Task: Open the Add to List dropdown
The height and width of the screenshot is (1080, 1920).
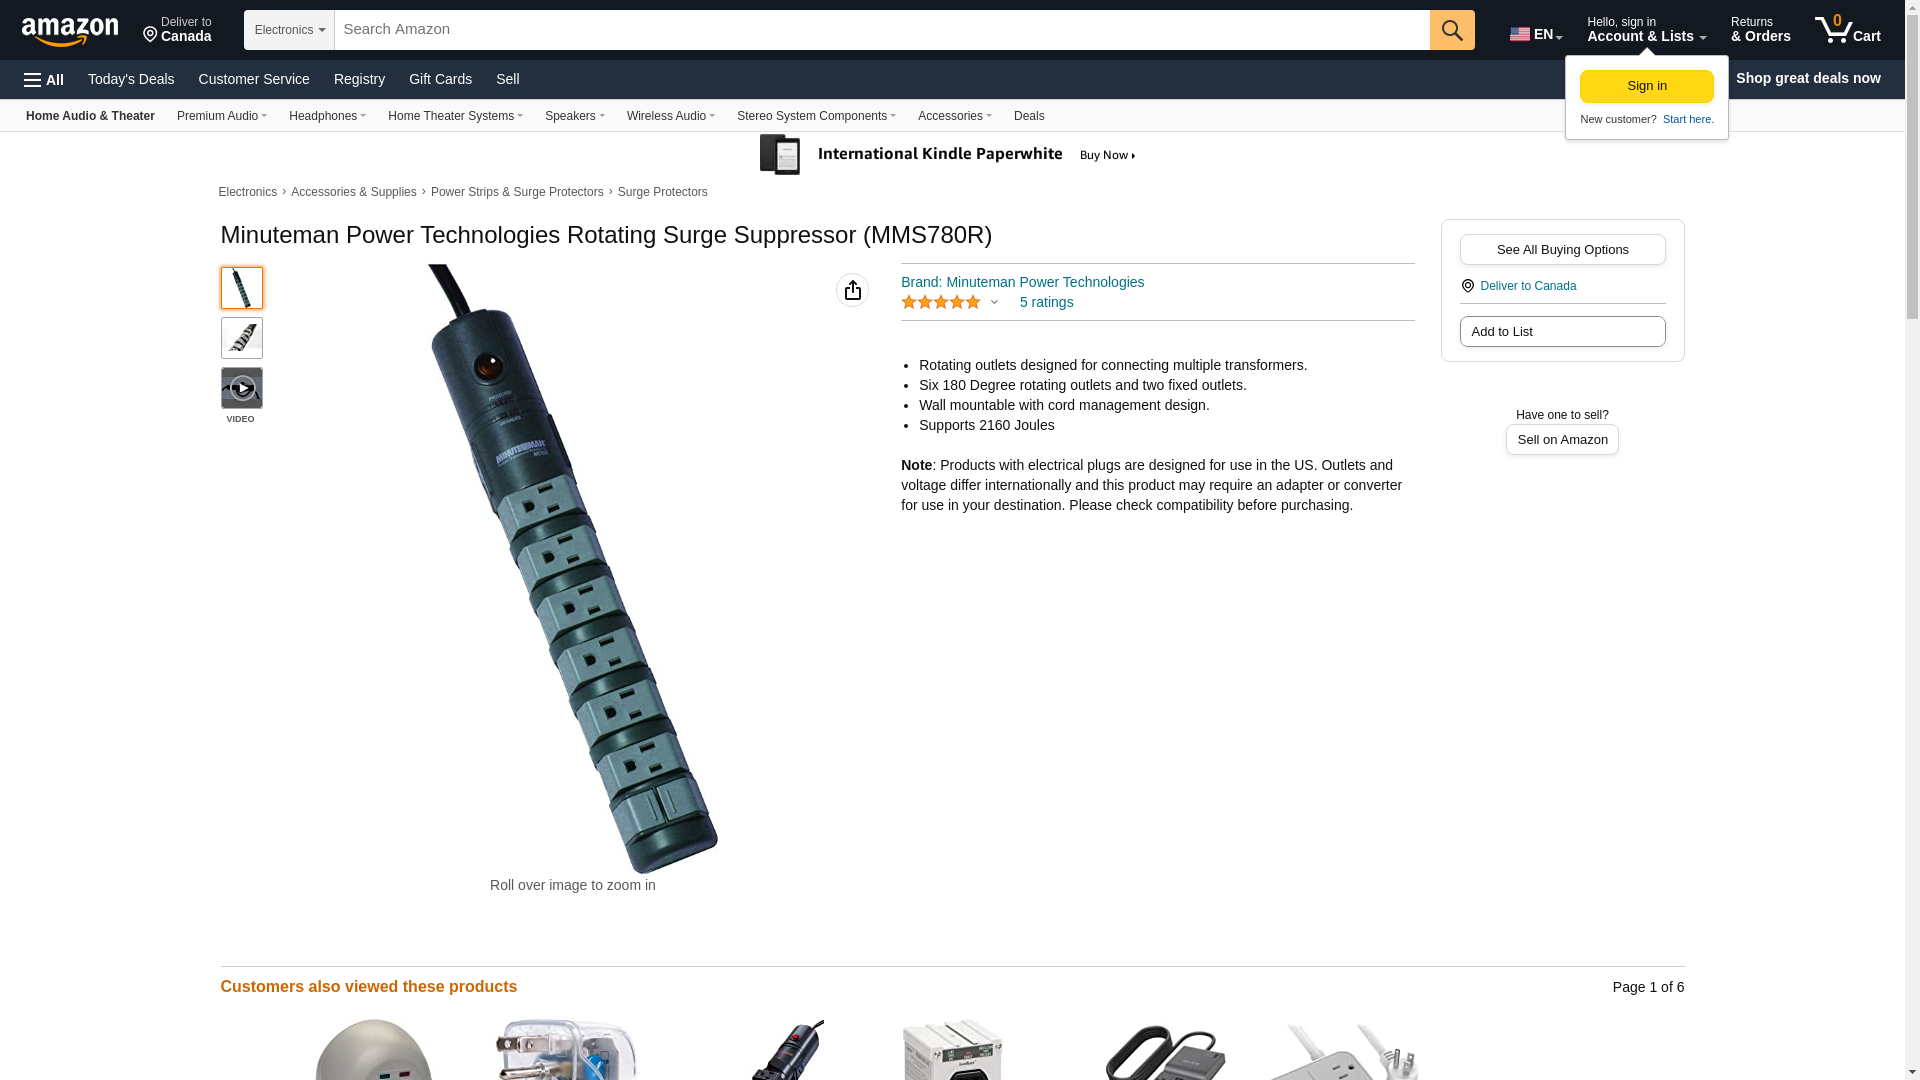Action: (x=1562, y=332)
